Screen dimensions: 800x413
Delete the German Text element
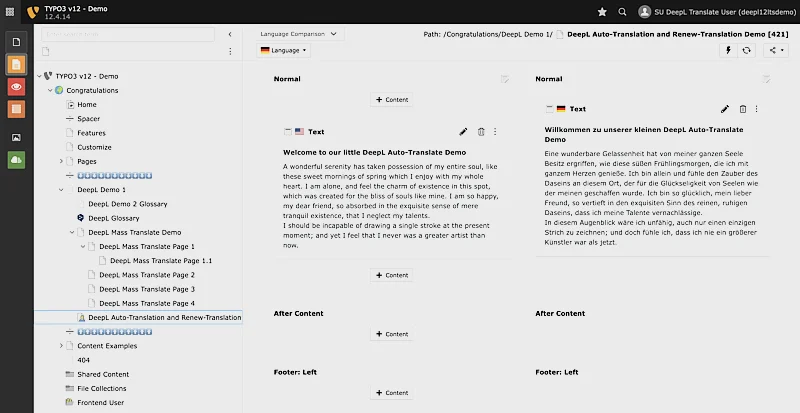pos(743,109)
